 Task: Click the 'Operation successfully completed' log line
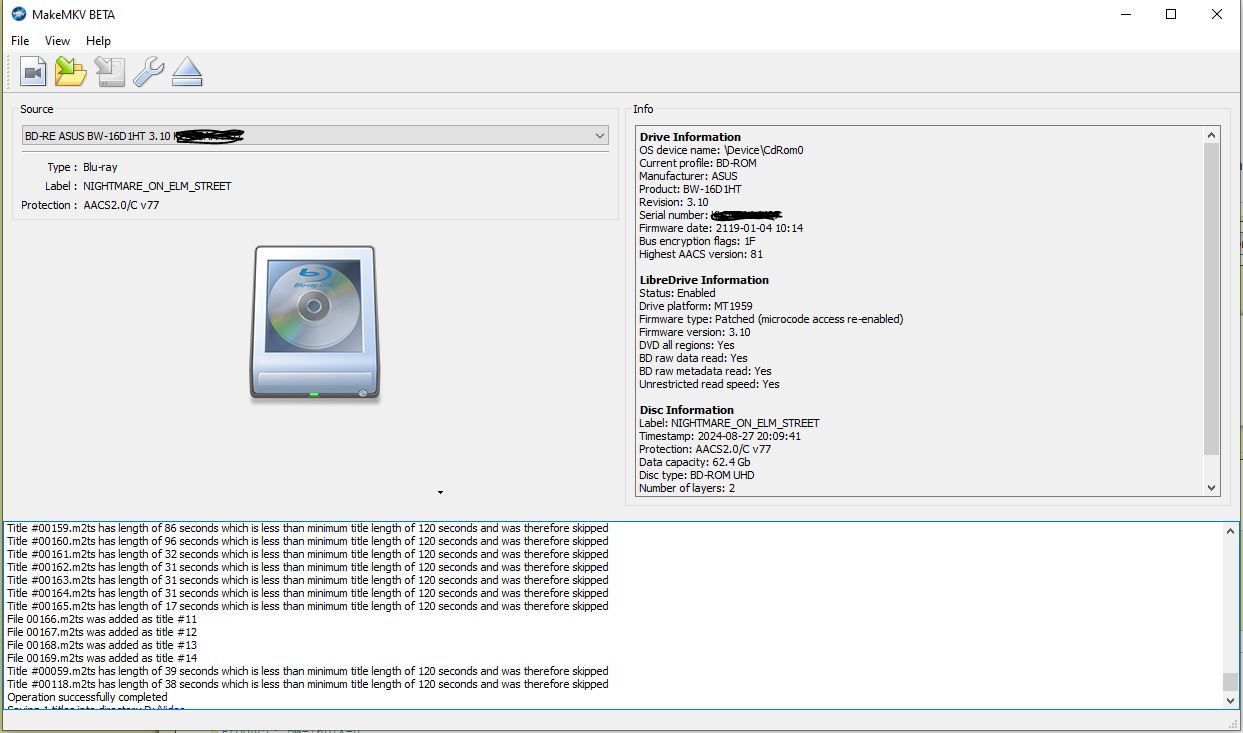point(87,697)
